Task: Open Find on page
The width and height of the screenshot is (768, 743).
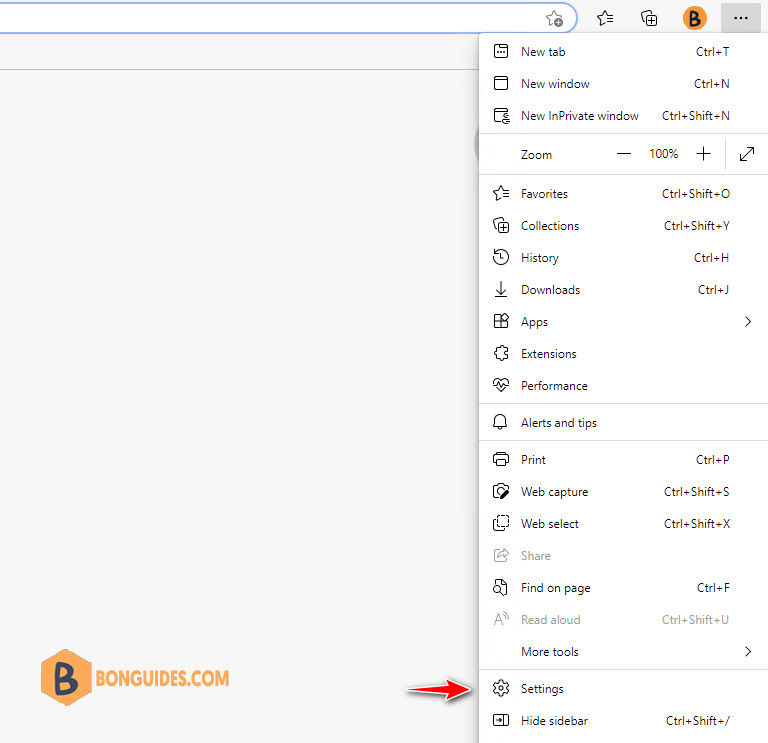Action: tap(623, 588)
